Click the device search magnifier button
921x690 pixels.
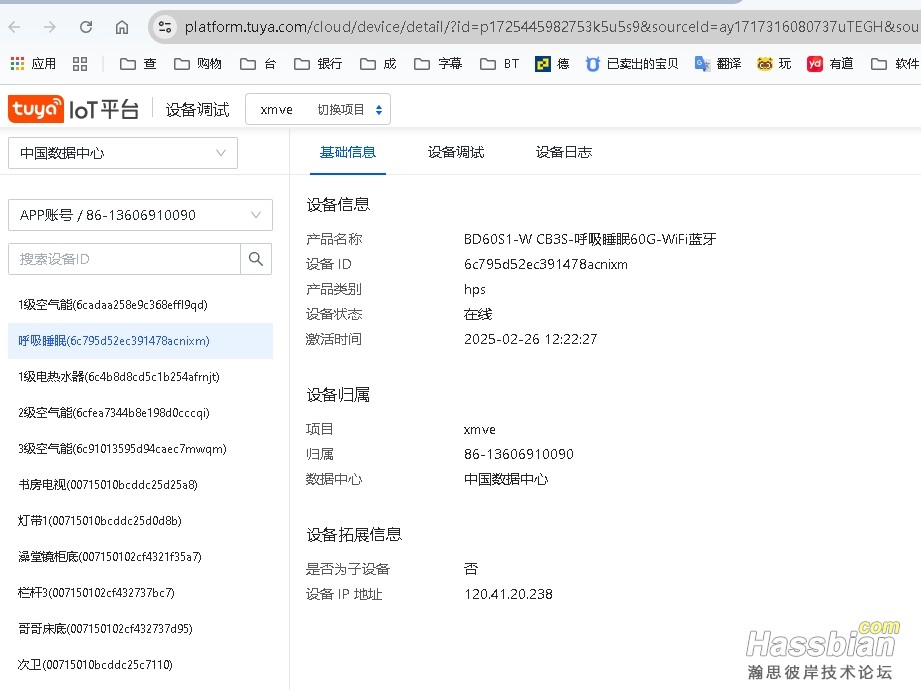[x=256, y=259]
